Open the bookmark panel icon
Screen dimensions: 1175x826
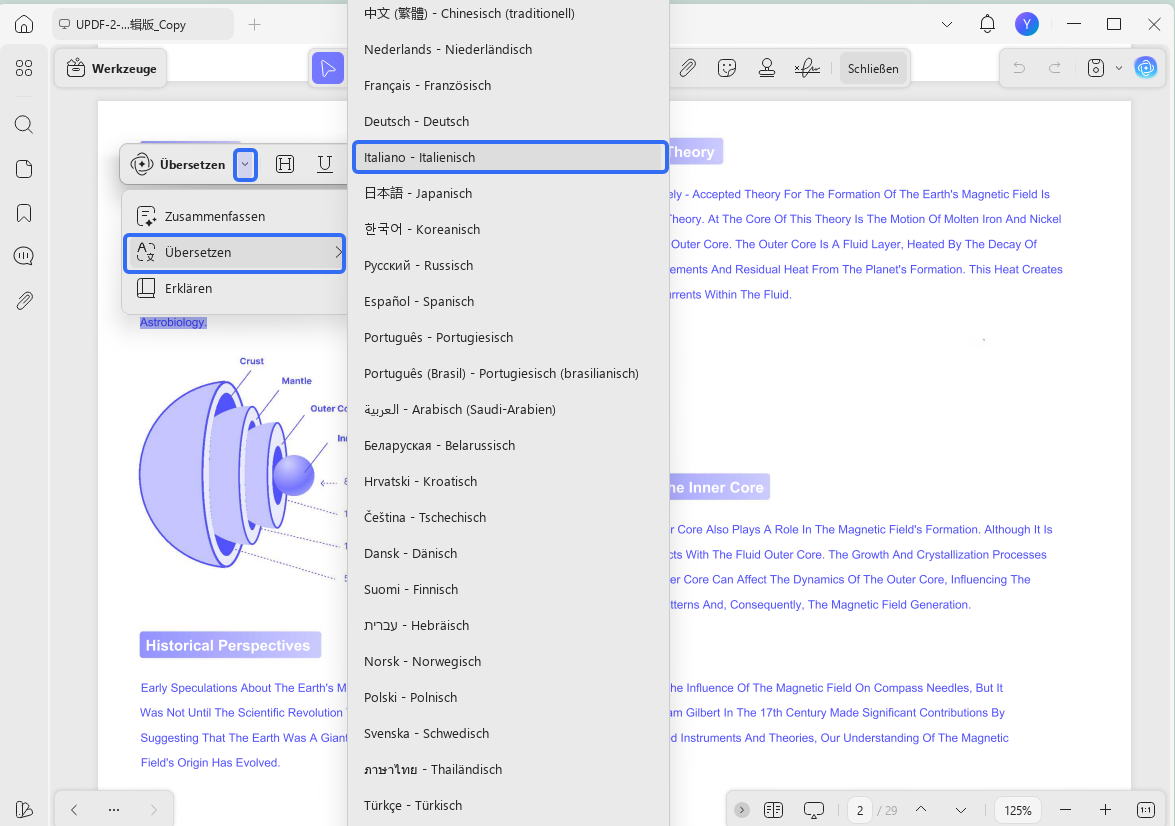(24, 213)
